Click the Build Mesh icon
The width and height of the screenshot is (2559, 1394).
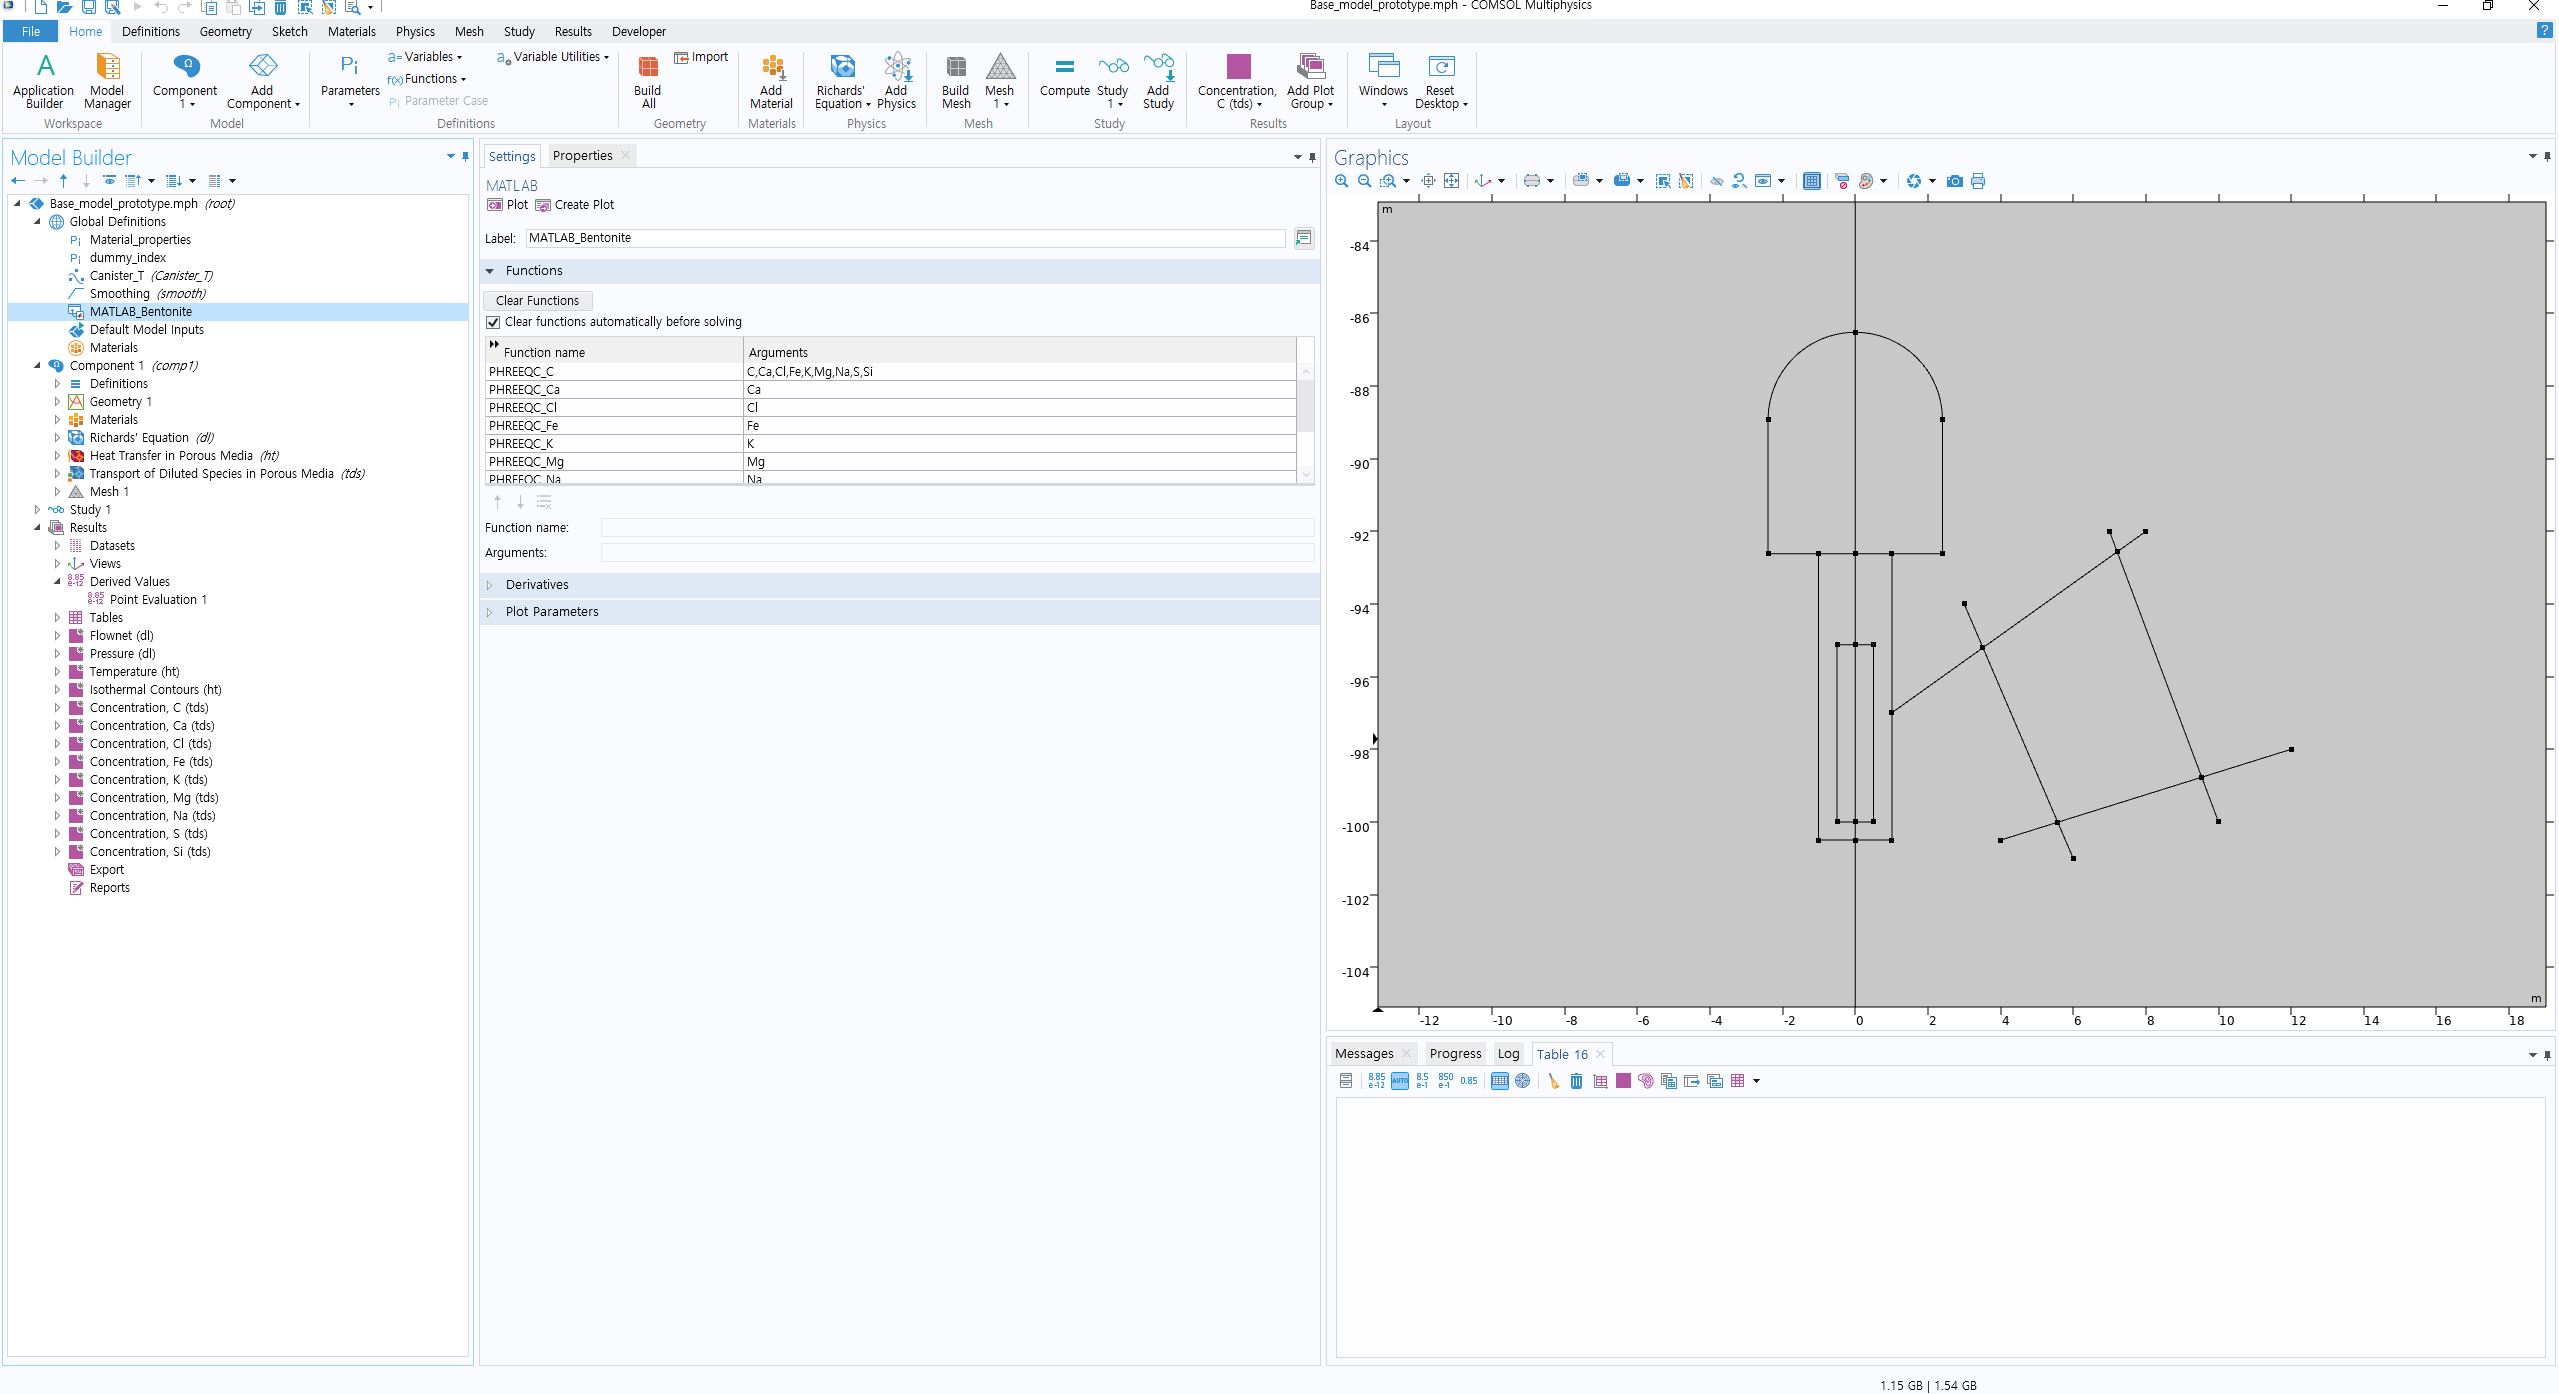coord(955,68)
